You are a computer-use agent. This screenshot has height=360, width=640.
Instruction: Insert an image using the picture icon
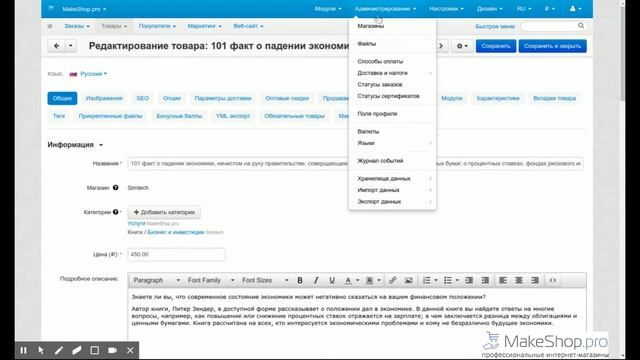coord(408,280)
